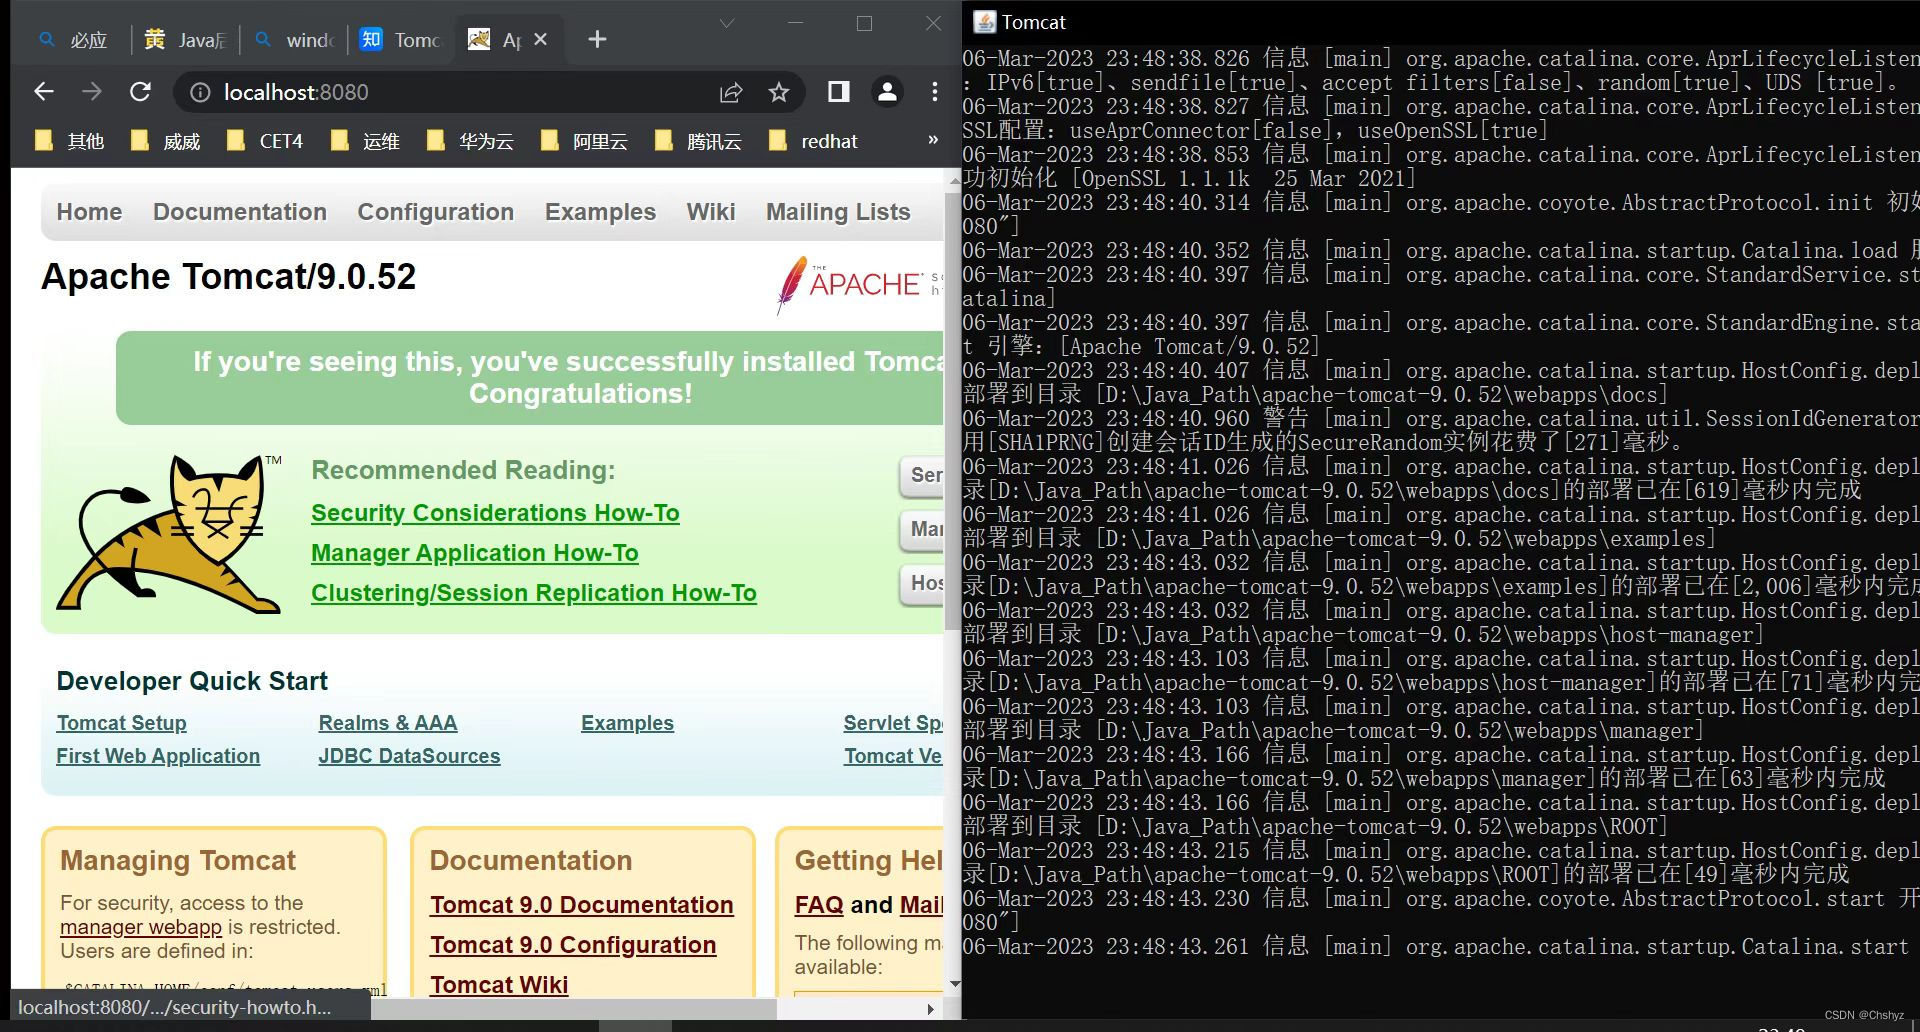Open the manager webapp link
The height and width of the screenshot is (1032, 1920).
click(141, 927)
